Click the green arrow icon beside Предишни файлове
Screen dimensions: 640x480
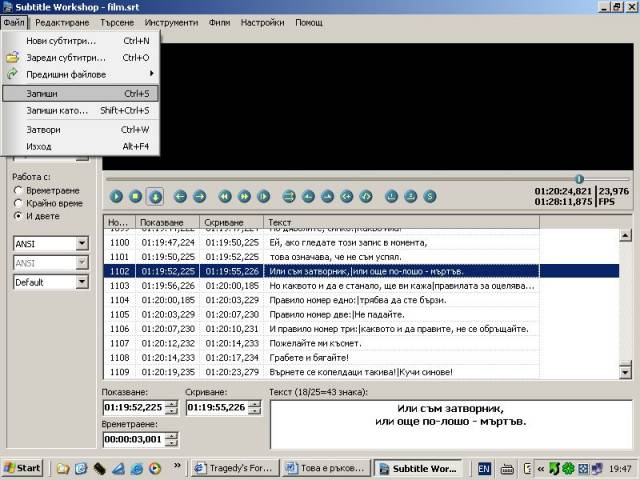(x=13, y=74)
